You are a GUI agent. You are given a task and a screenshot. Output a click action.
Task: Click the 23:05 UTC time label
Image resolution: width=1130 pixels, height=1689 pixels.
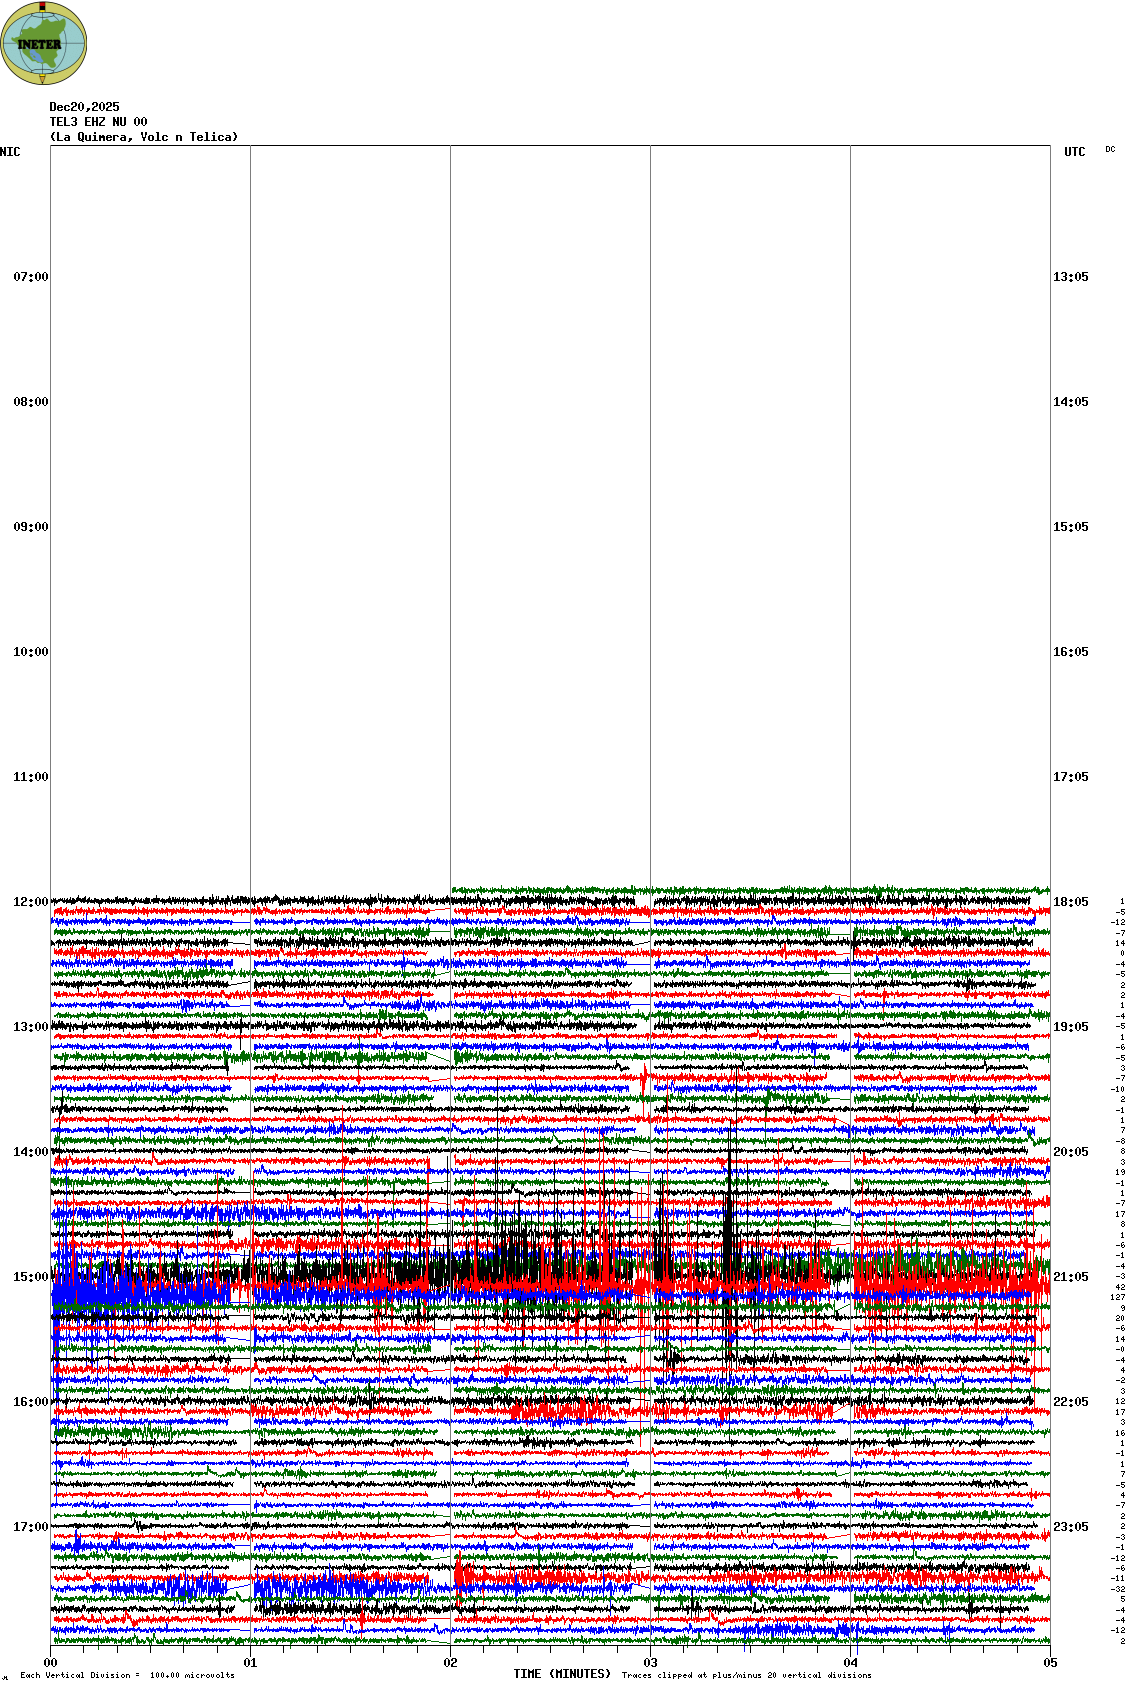click(1070, 1527)
